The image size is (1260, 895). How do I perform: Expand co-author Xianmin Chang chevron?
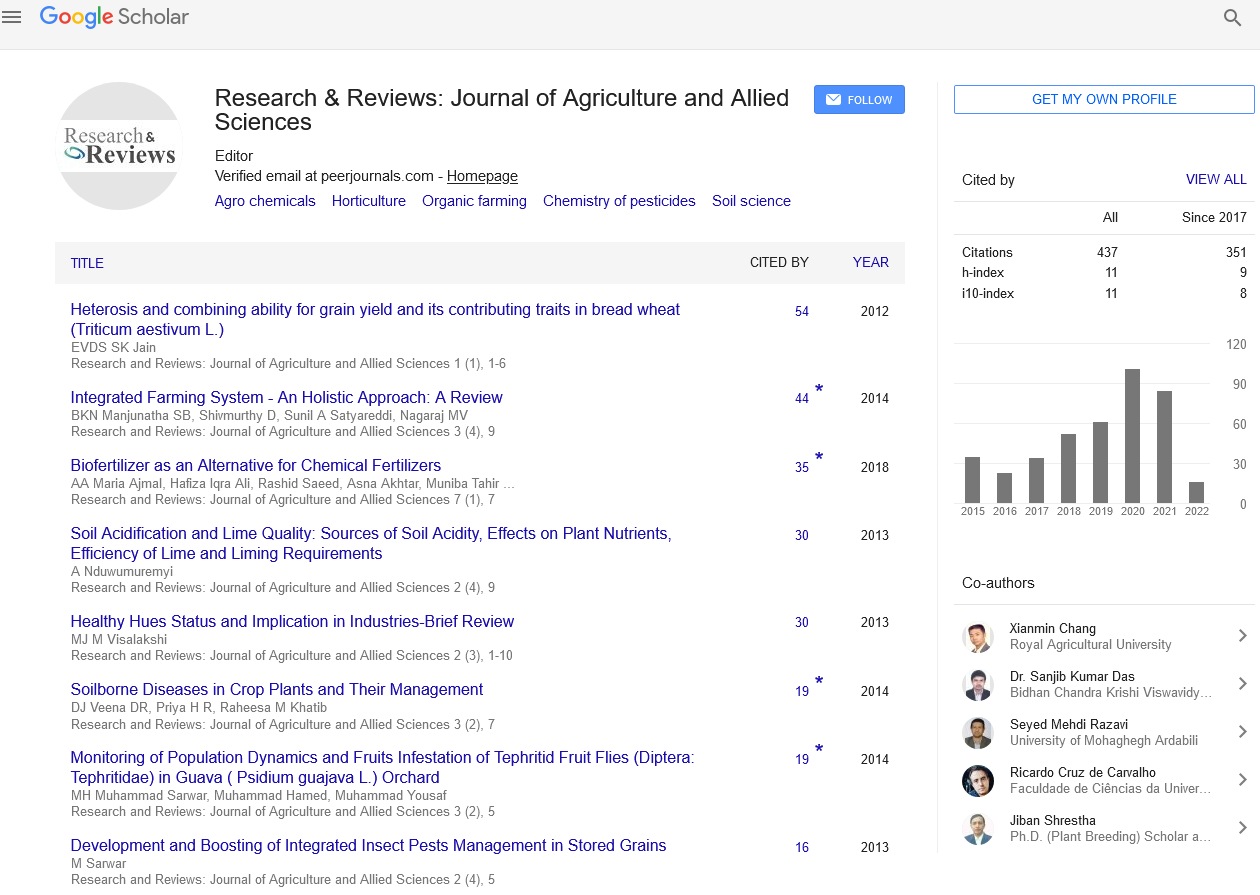click(1242, 636)
